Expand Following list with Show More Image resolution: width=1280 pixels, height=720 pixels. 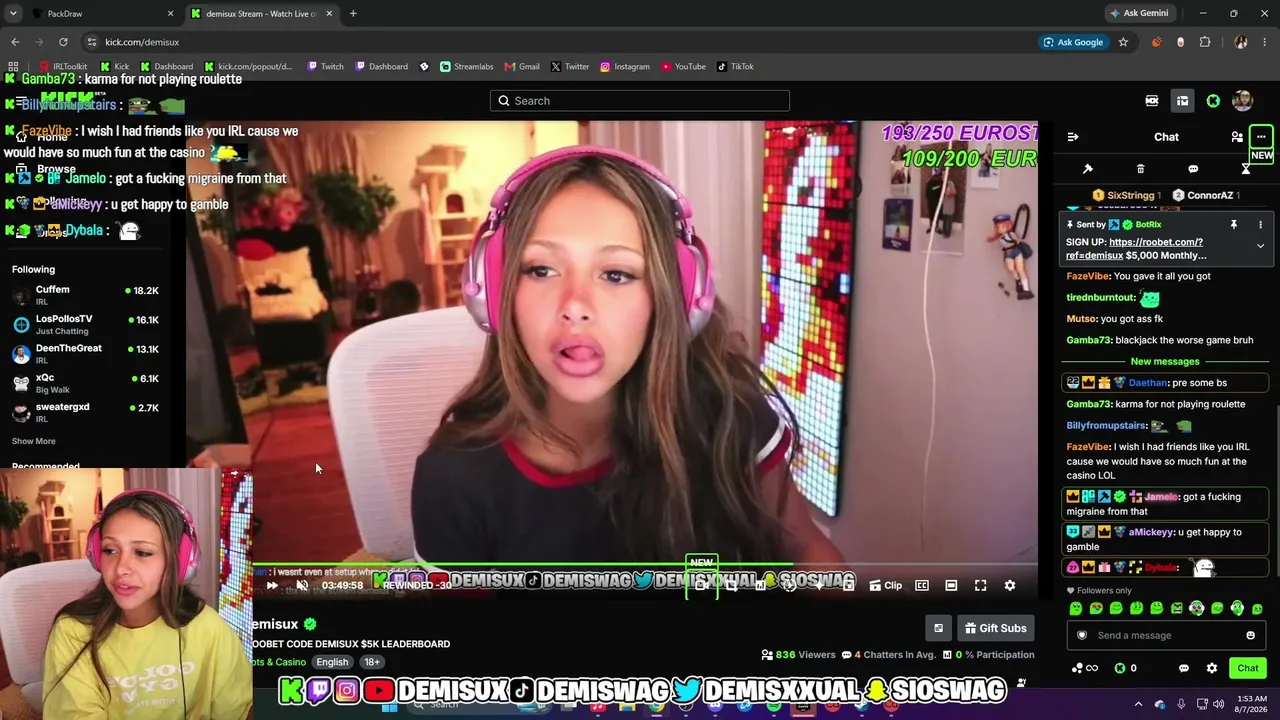34,441
